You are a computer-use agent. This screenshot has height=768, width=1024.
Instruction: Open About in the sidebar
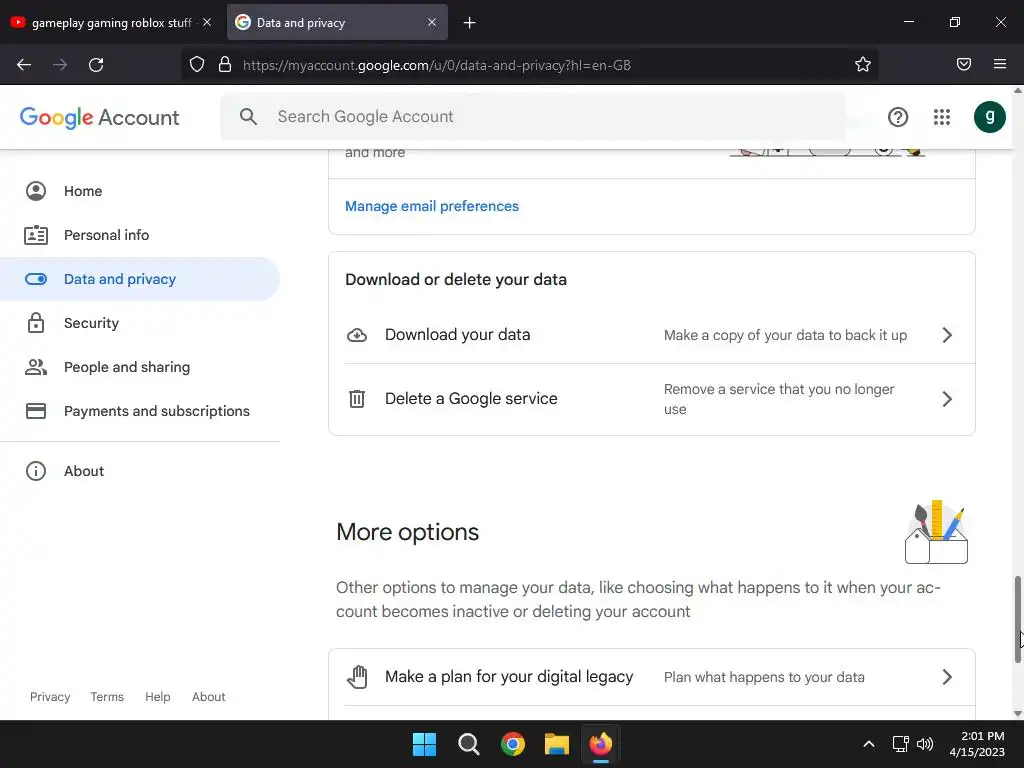pos(140,471)
